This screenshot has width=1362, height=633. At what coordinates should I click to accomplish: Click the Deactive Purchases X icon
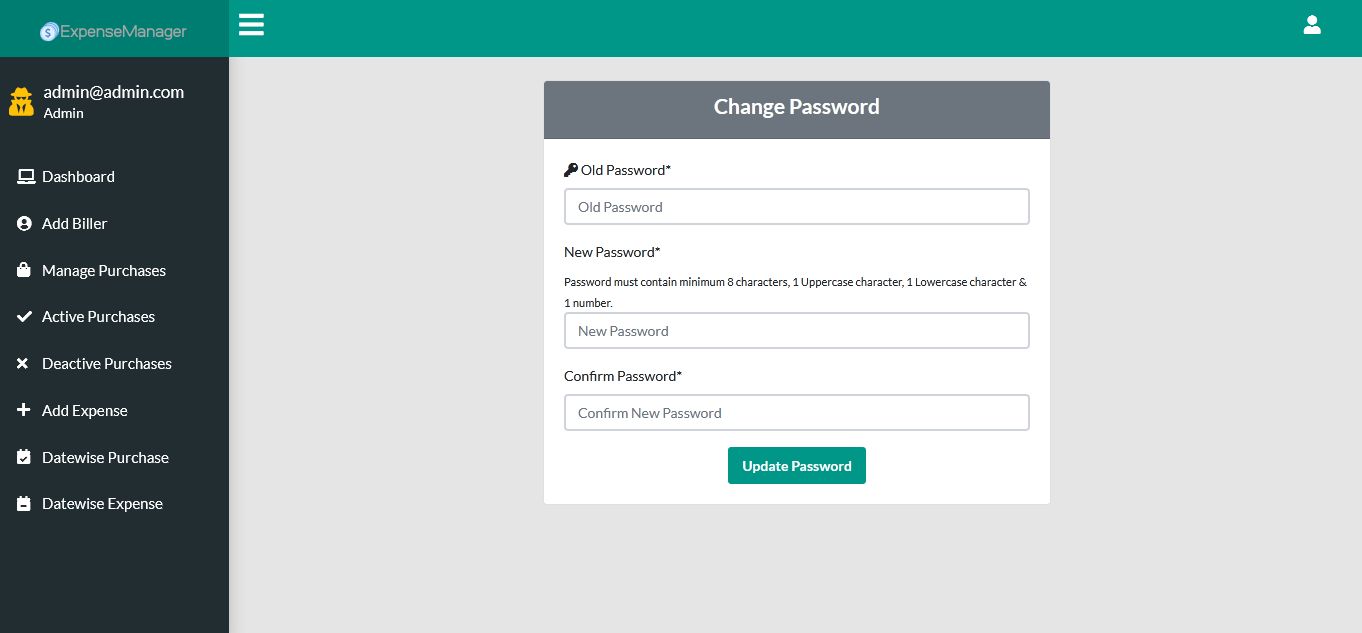[x=23, y=364]
